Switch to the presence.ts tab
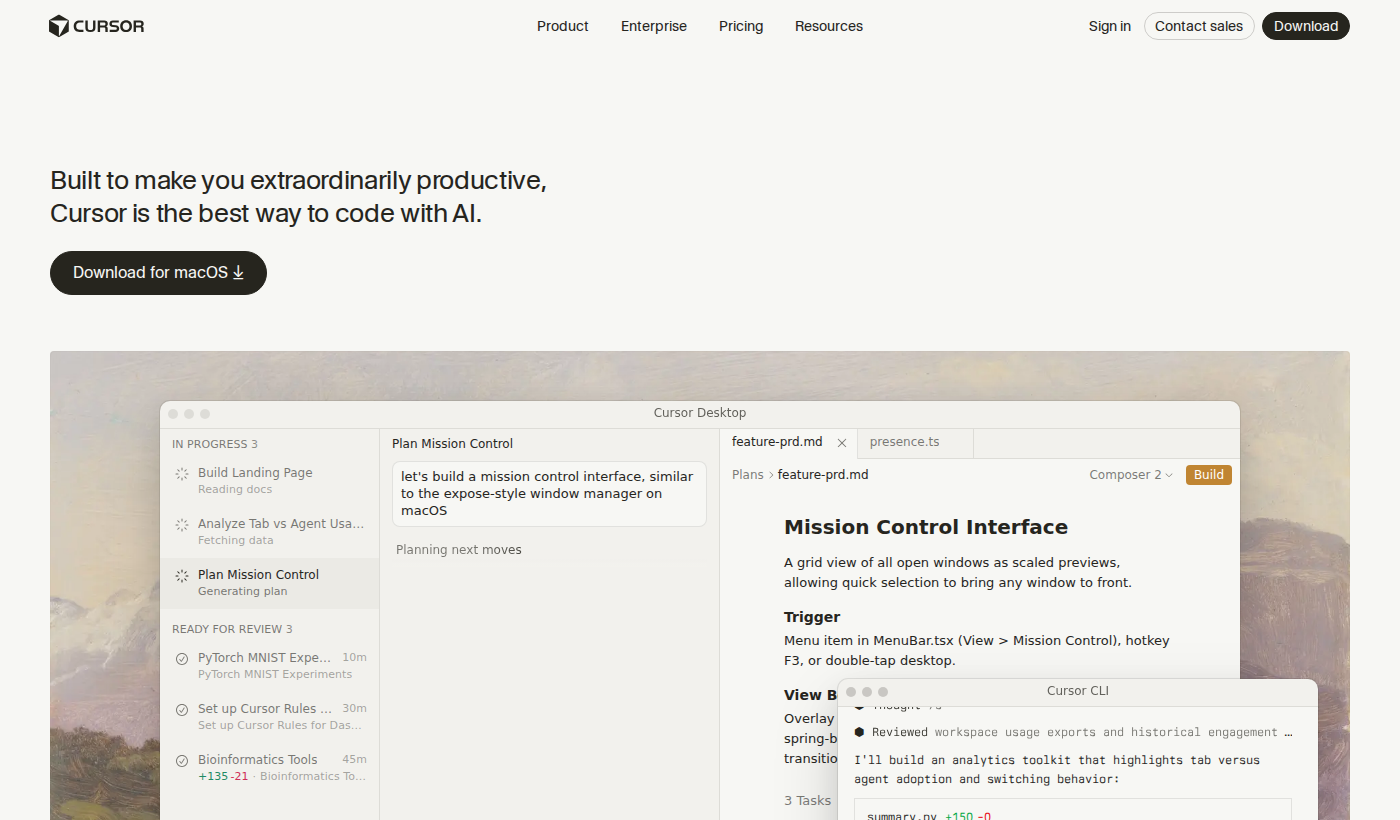Screen dimensions: 1400x820 tap(915, 443)
